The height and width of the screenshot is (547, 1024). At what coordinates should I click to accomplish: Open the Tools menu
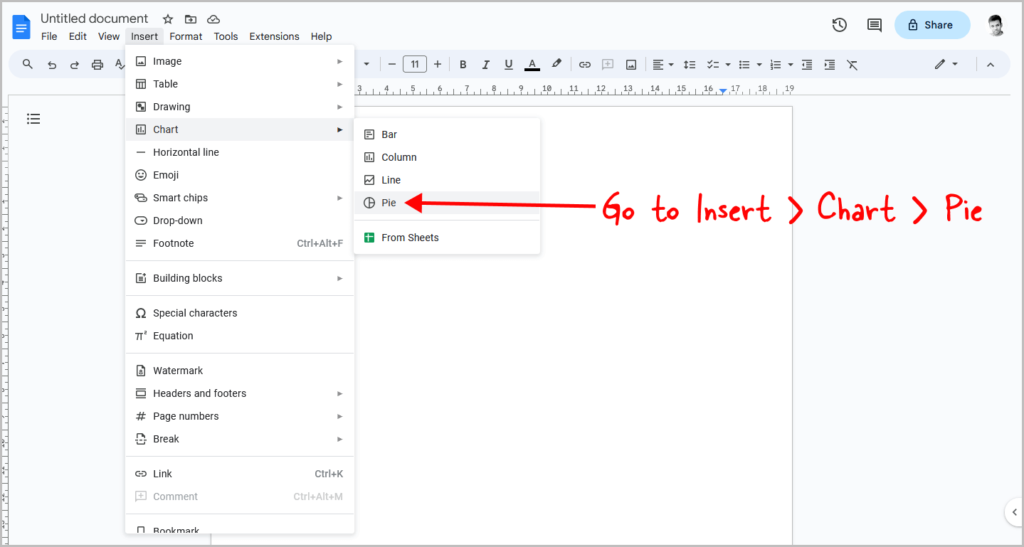(225, 37)
